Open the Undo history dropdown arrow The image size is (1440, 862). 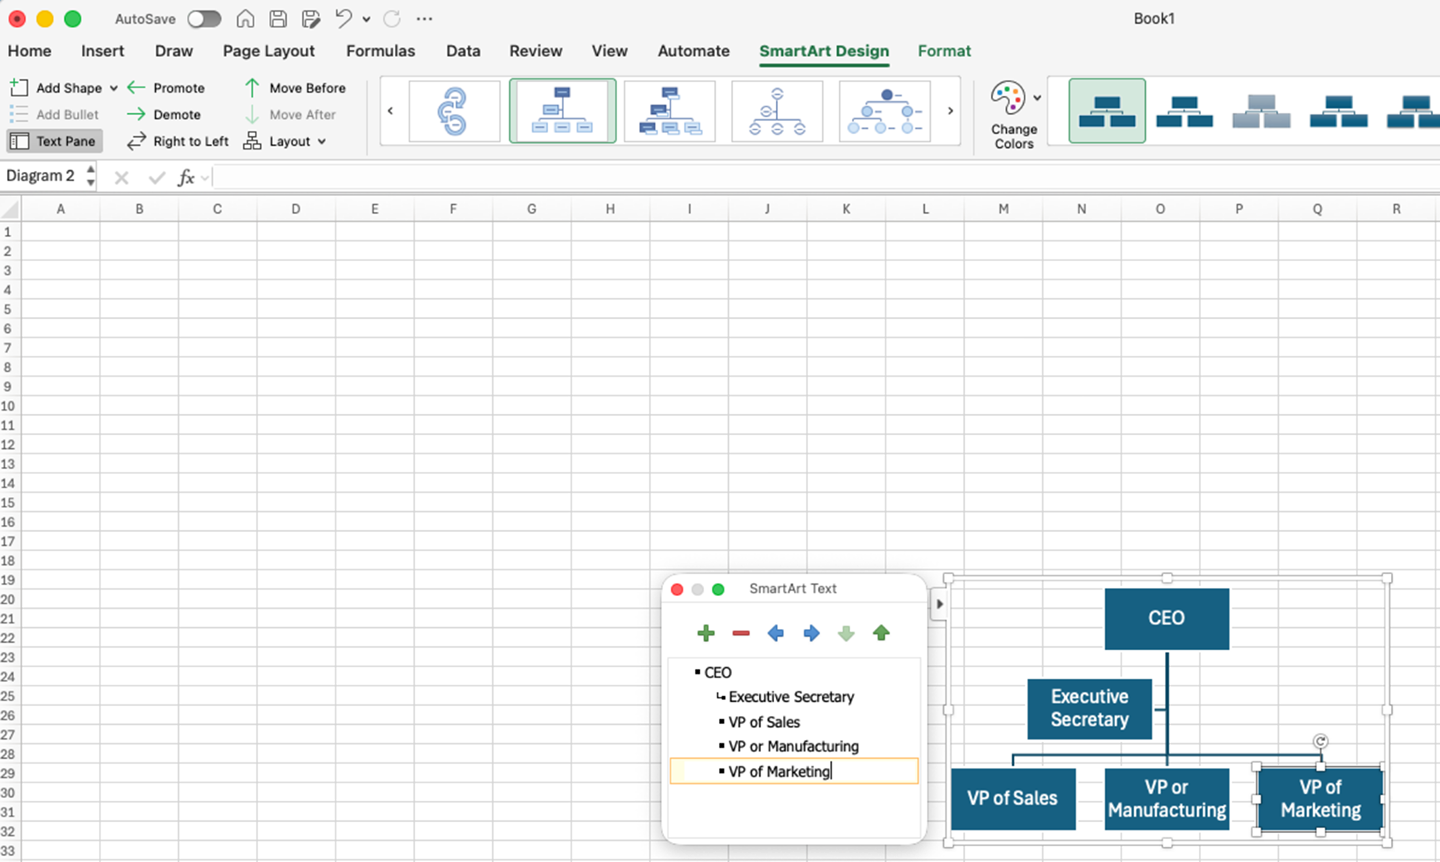point(366,19)
